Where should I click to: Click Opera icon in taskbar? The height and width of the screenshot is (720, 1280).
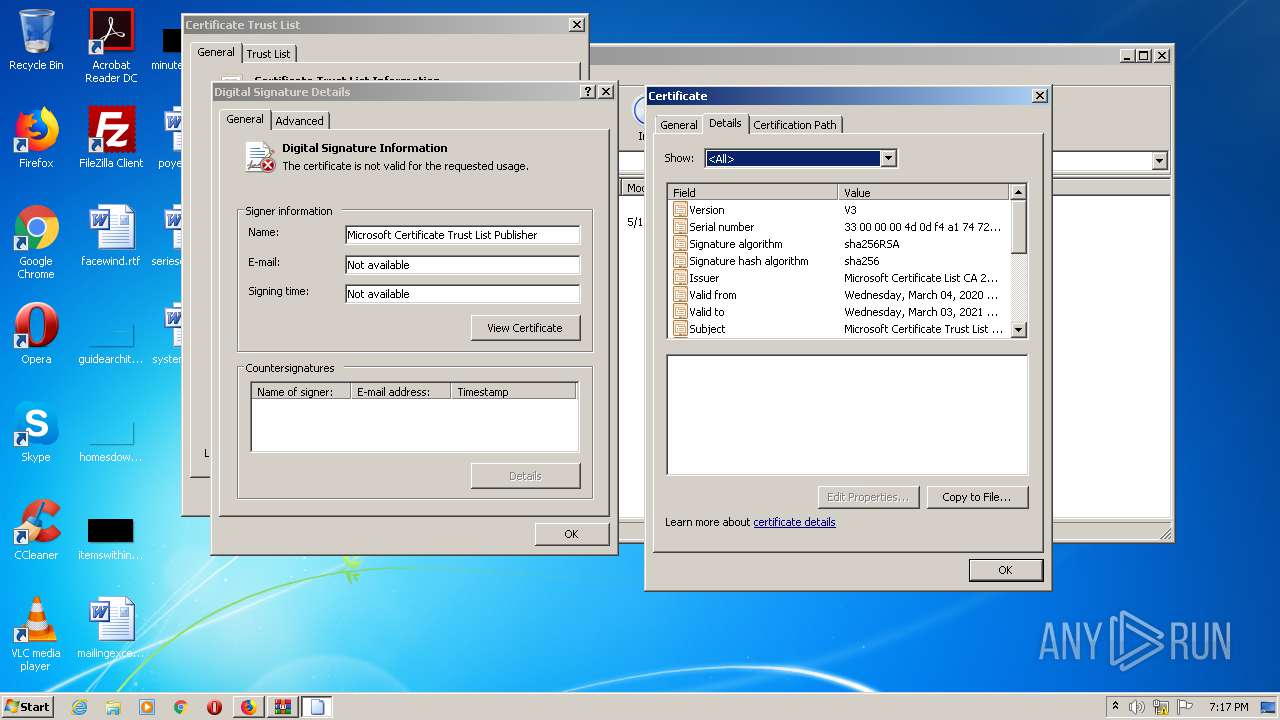tap(214, 707)
